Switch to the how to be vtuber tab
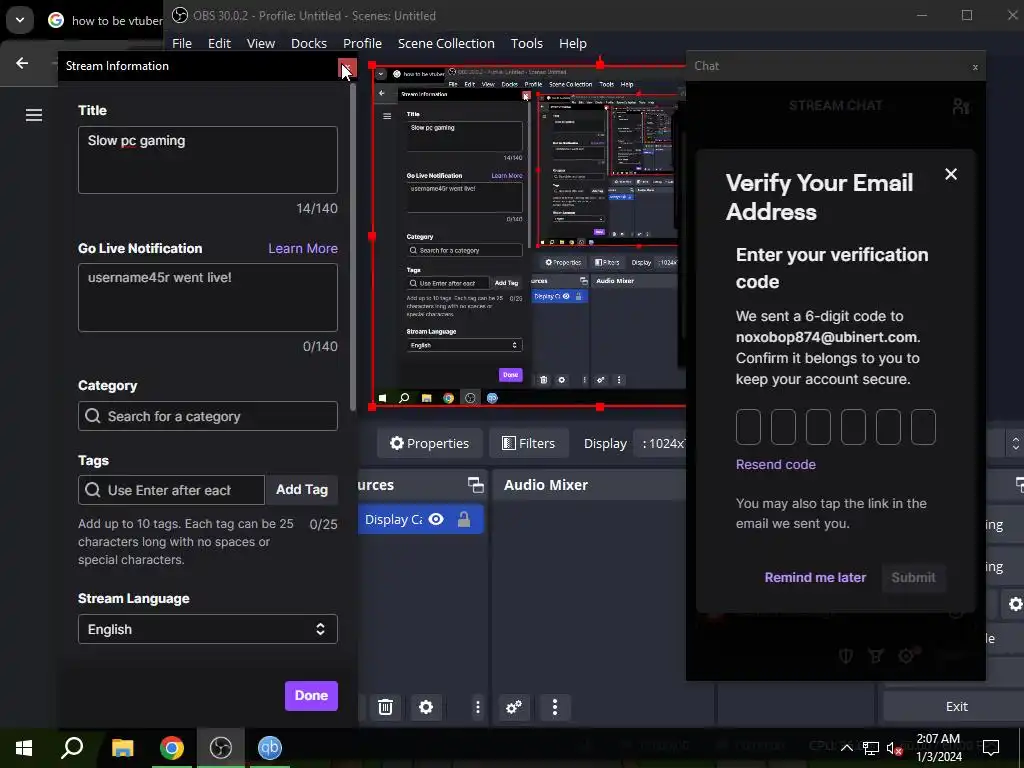 (x=104, y=21)
